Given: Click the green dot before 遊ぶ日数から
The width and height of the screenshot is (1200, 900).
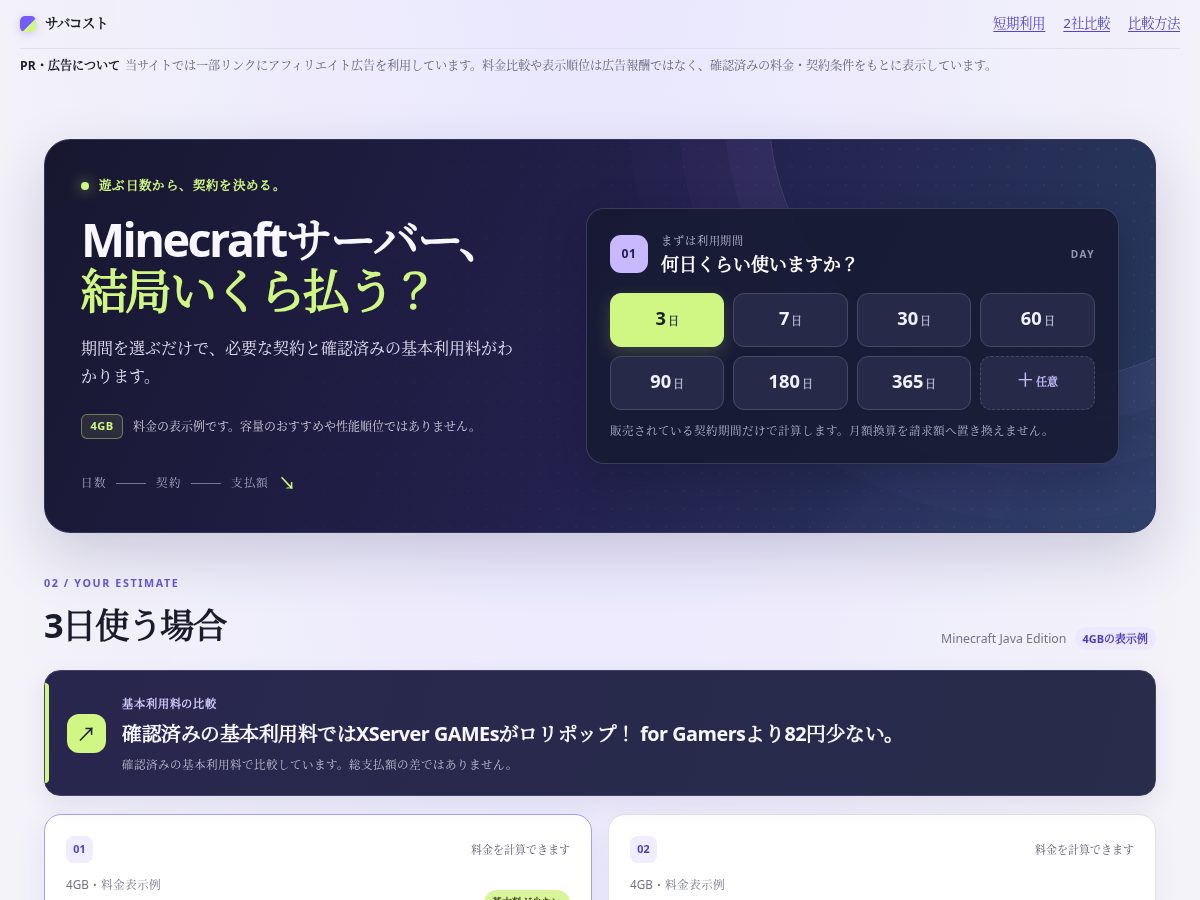Looking at the screenshot, I should coord(85,186).
